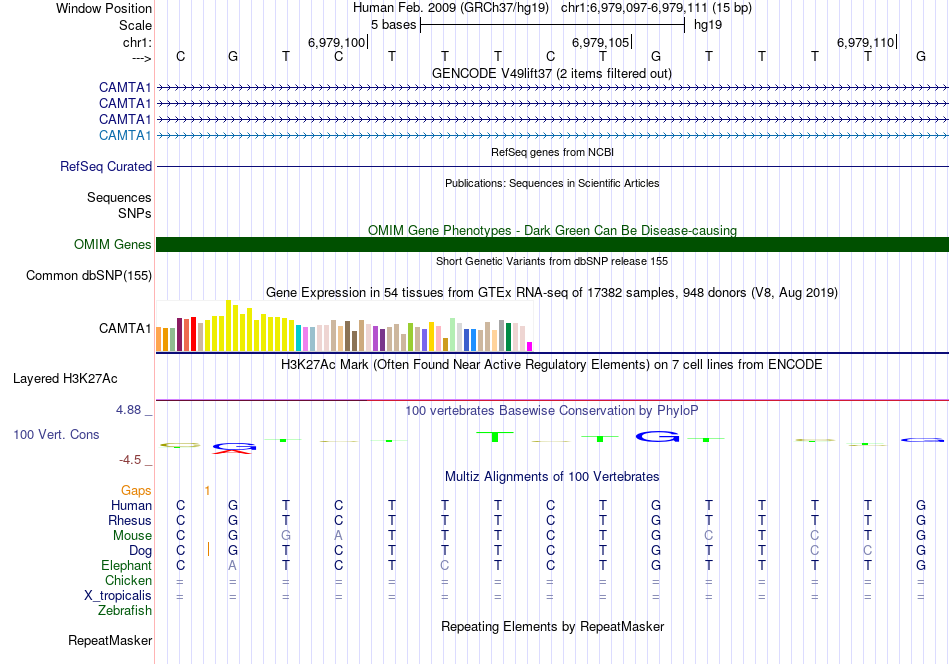Screen dimensions: 950x664
Task: Open Multiz Alignments of 100 Vertebrates title
Action: click(552, 477)
